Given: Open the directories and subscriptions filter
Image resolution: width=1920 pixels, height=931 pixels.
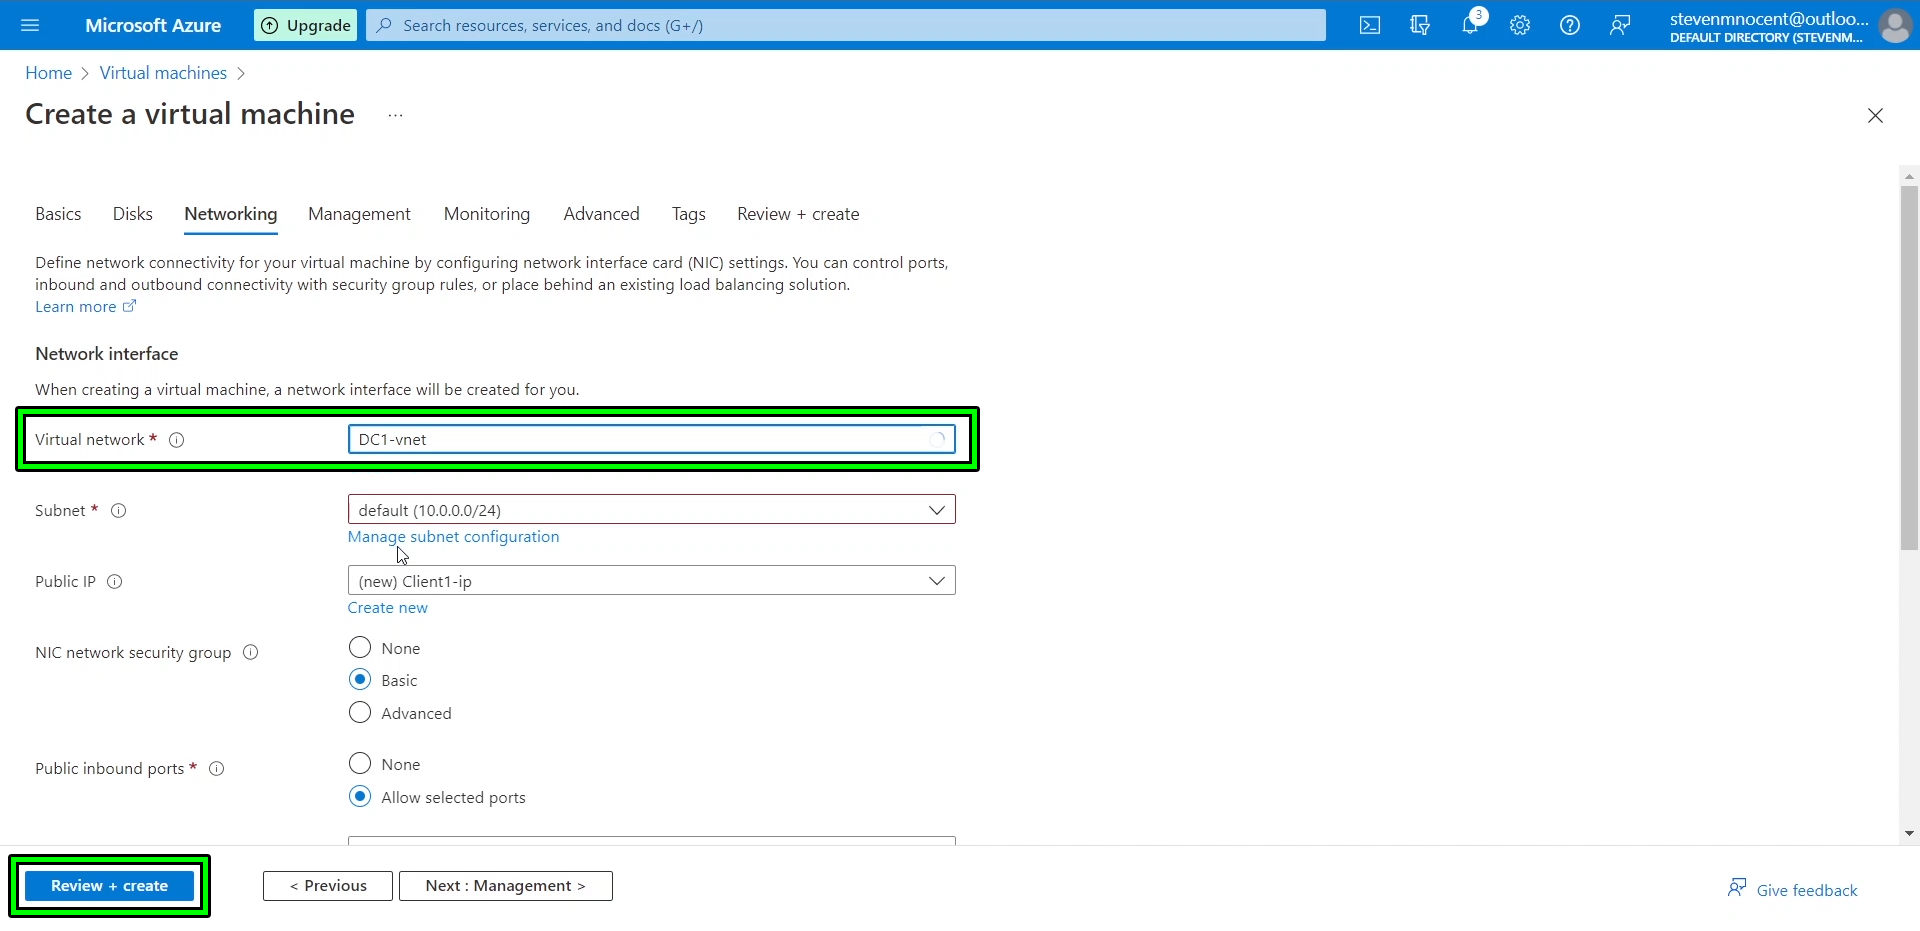Looking at the screenshot, I should (x=1420, y=25).
